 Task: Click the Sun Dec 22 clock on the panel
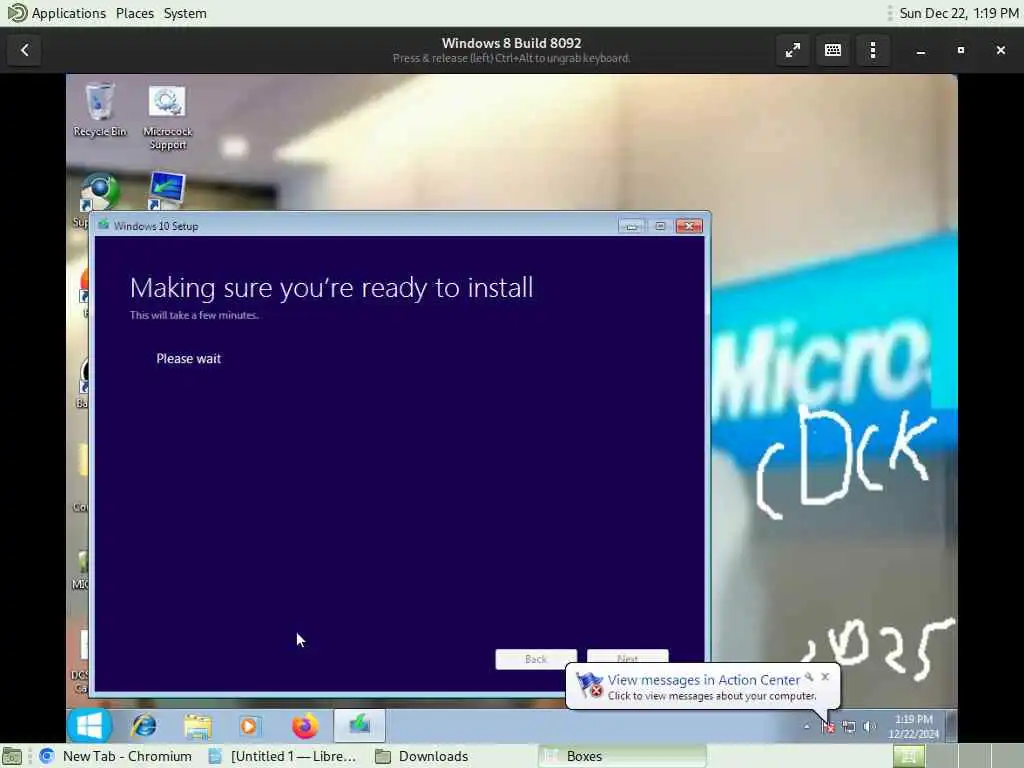[x=959, y=13]
